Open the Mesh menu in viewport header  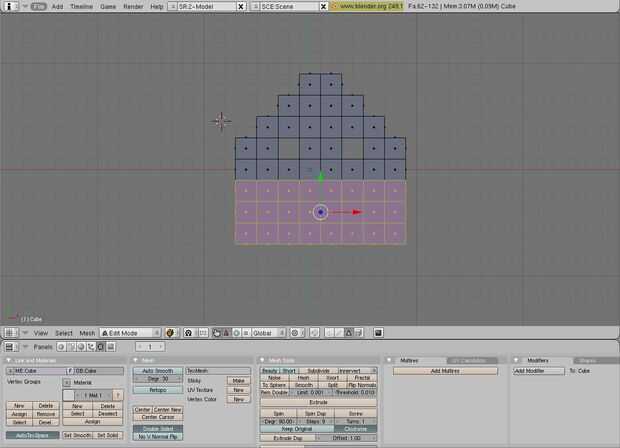coord(87,333)
